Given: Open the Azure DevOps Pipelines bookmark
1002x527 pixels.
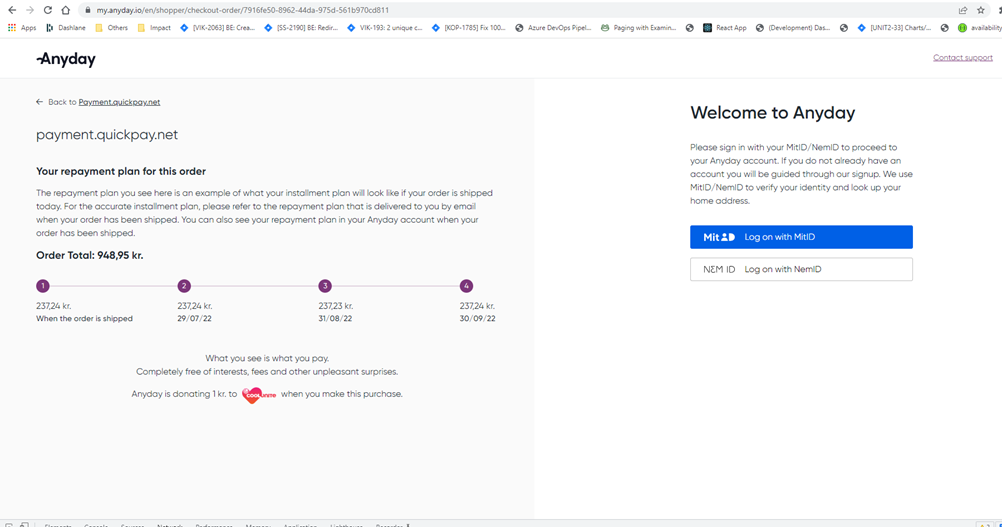Looking at the screenshot, I should click(553, 28).
